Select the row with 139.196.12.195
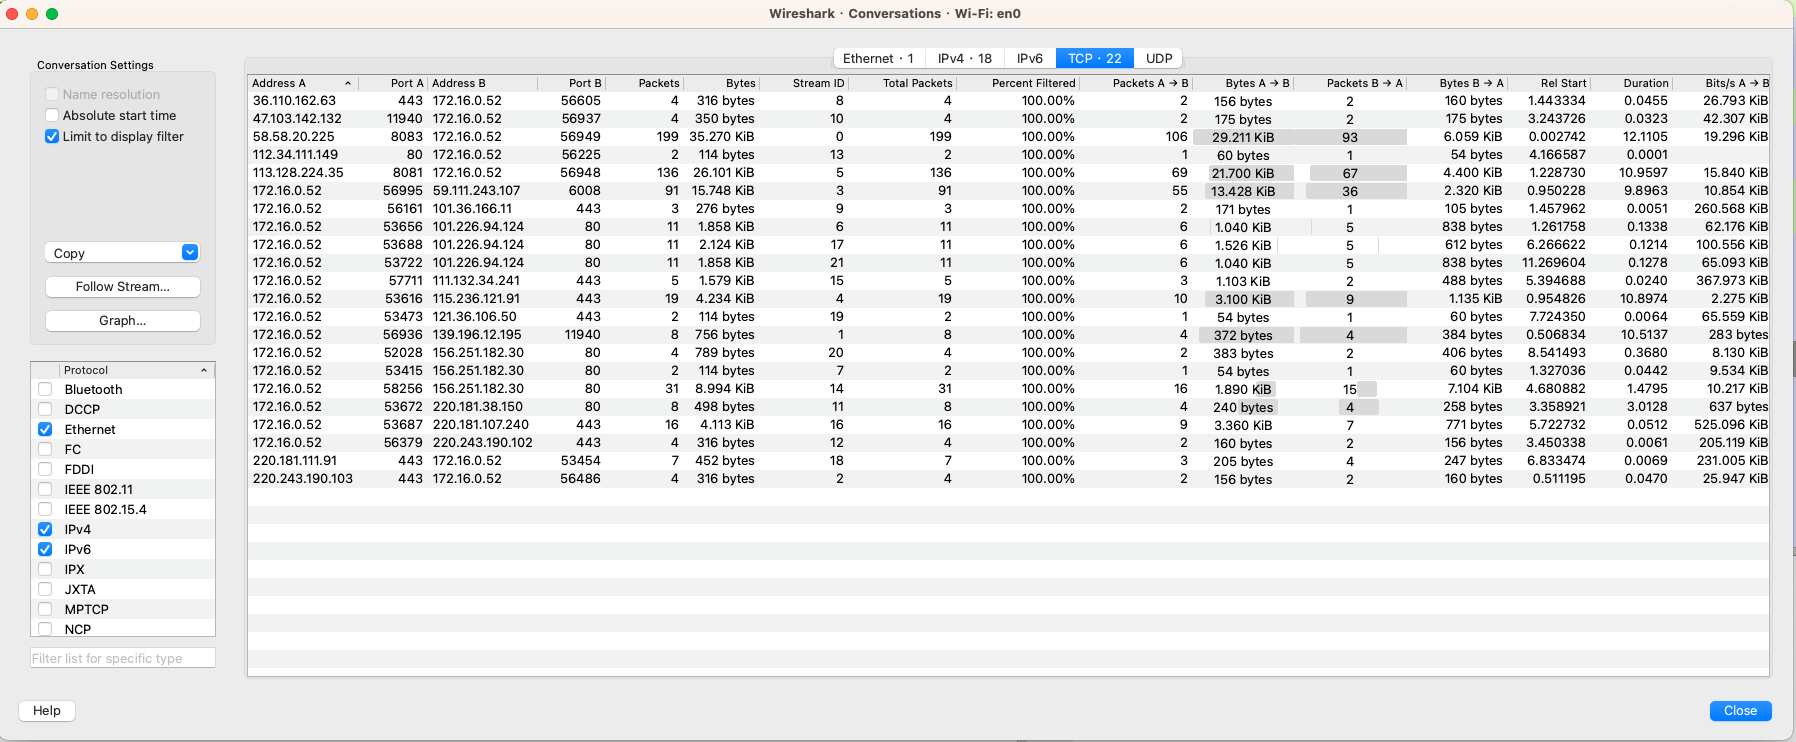 tap(1008, 334)
